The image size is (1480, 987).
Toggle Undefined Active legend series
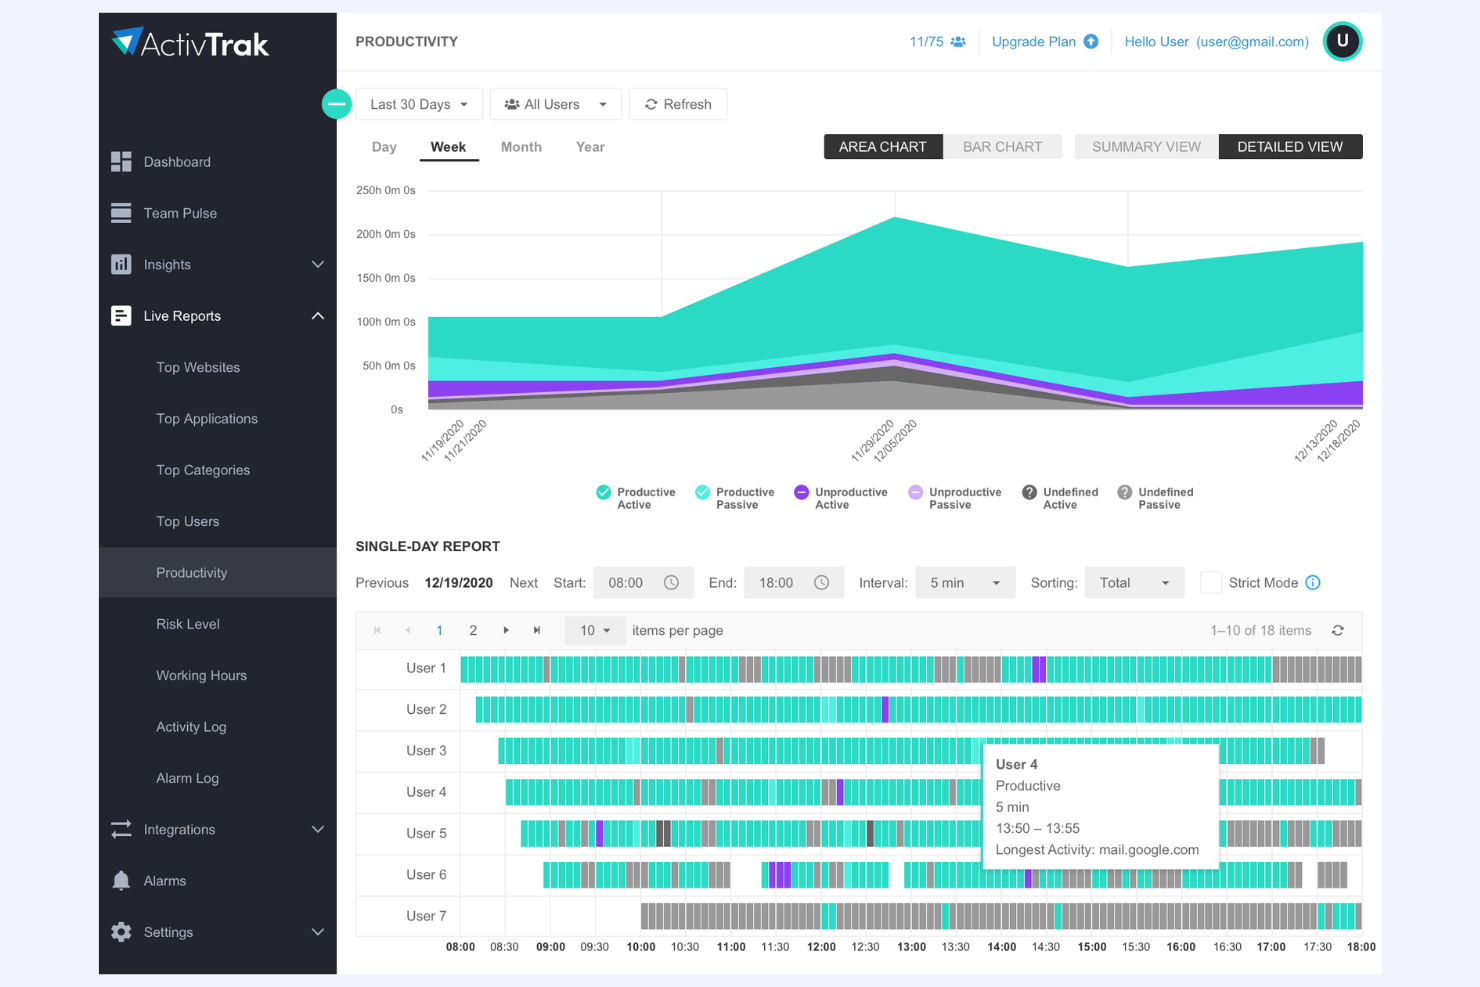[x=1060, y=498]
